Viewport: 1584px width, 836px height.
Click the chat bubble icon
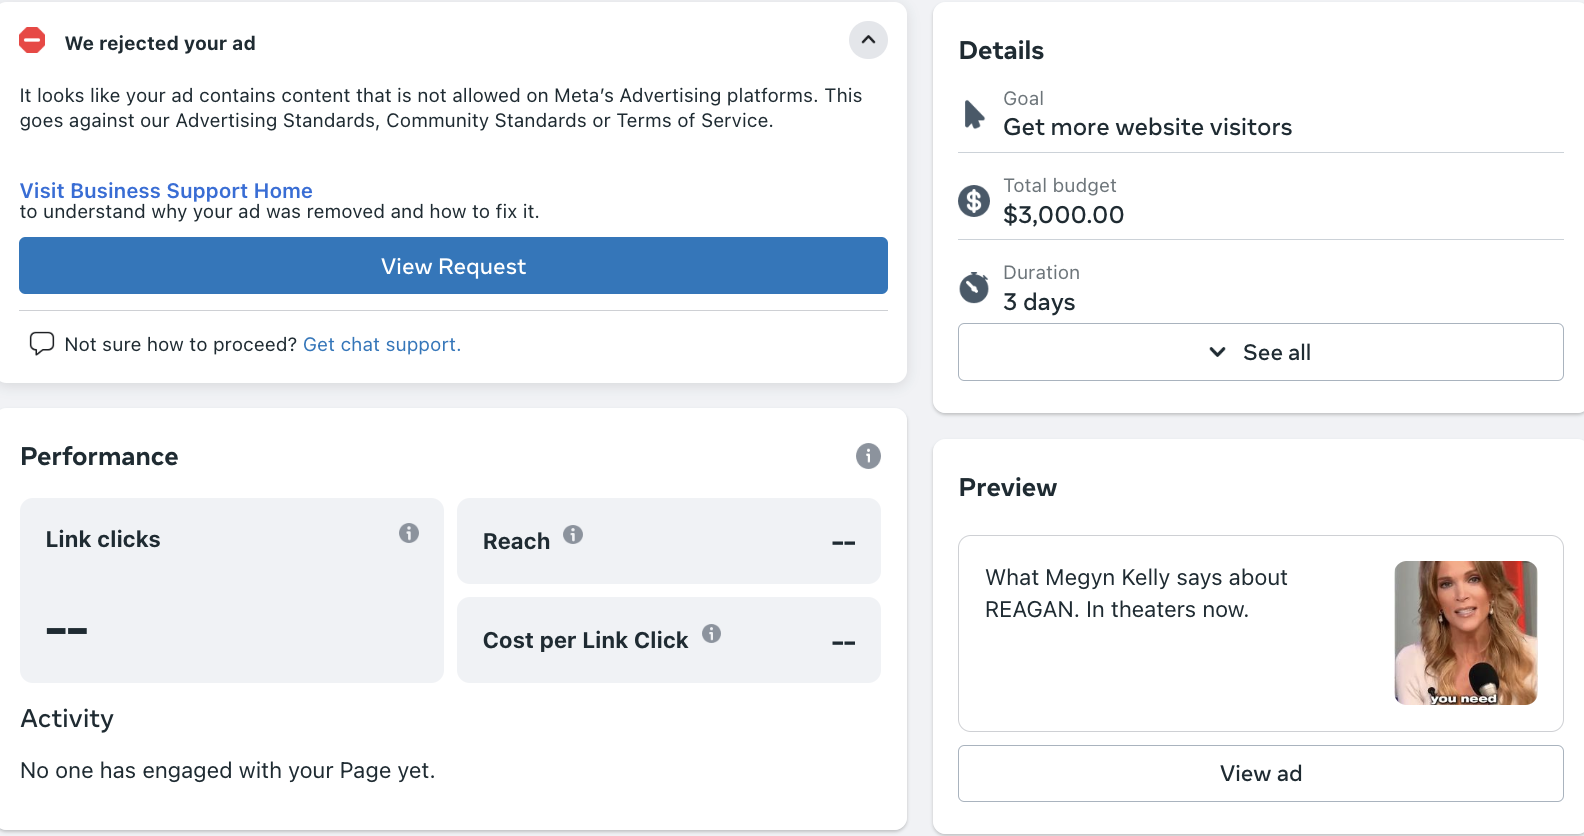tap(42, 344)
